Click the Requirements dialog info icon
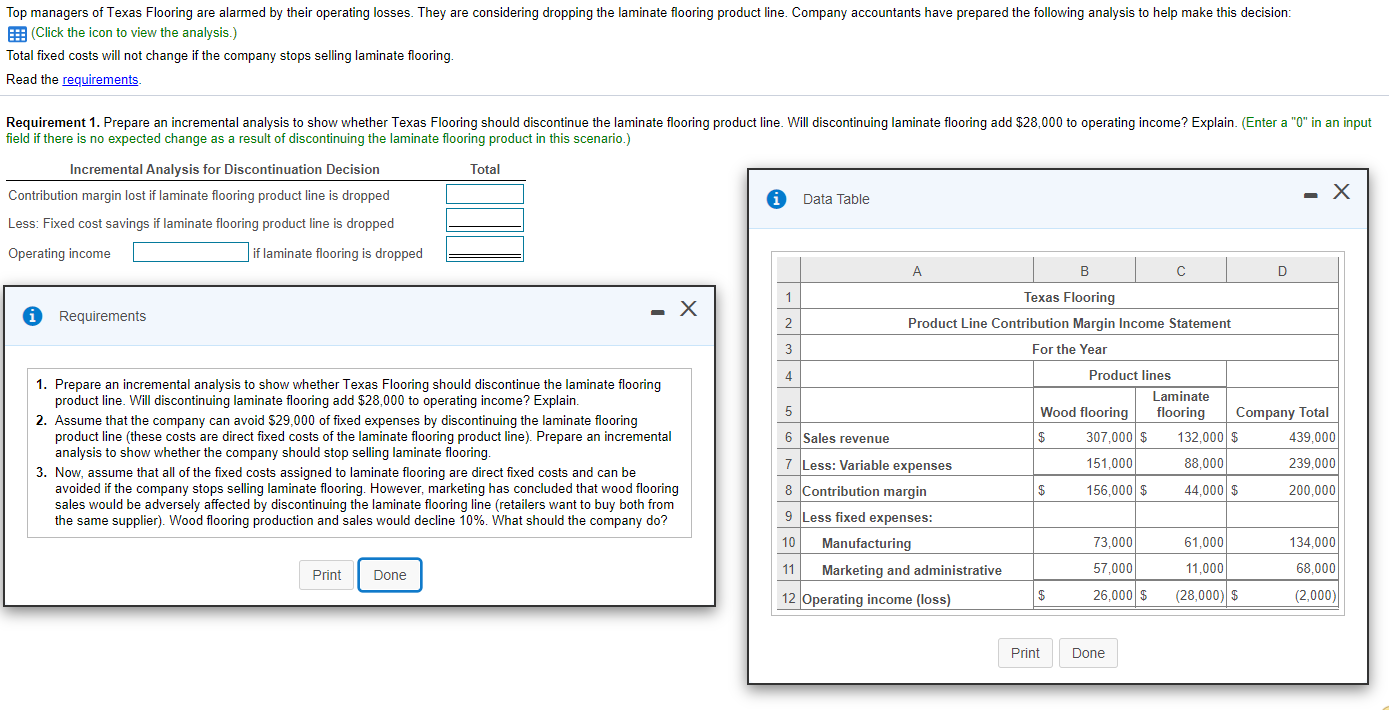 33,316
